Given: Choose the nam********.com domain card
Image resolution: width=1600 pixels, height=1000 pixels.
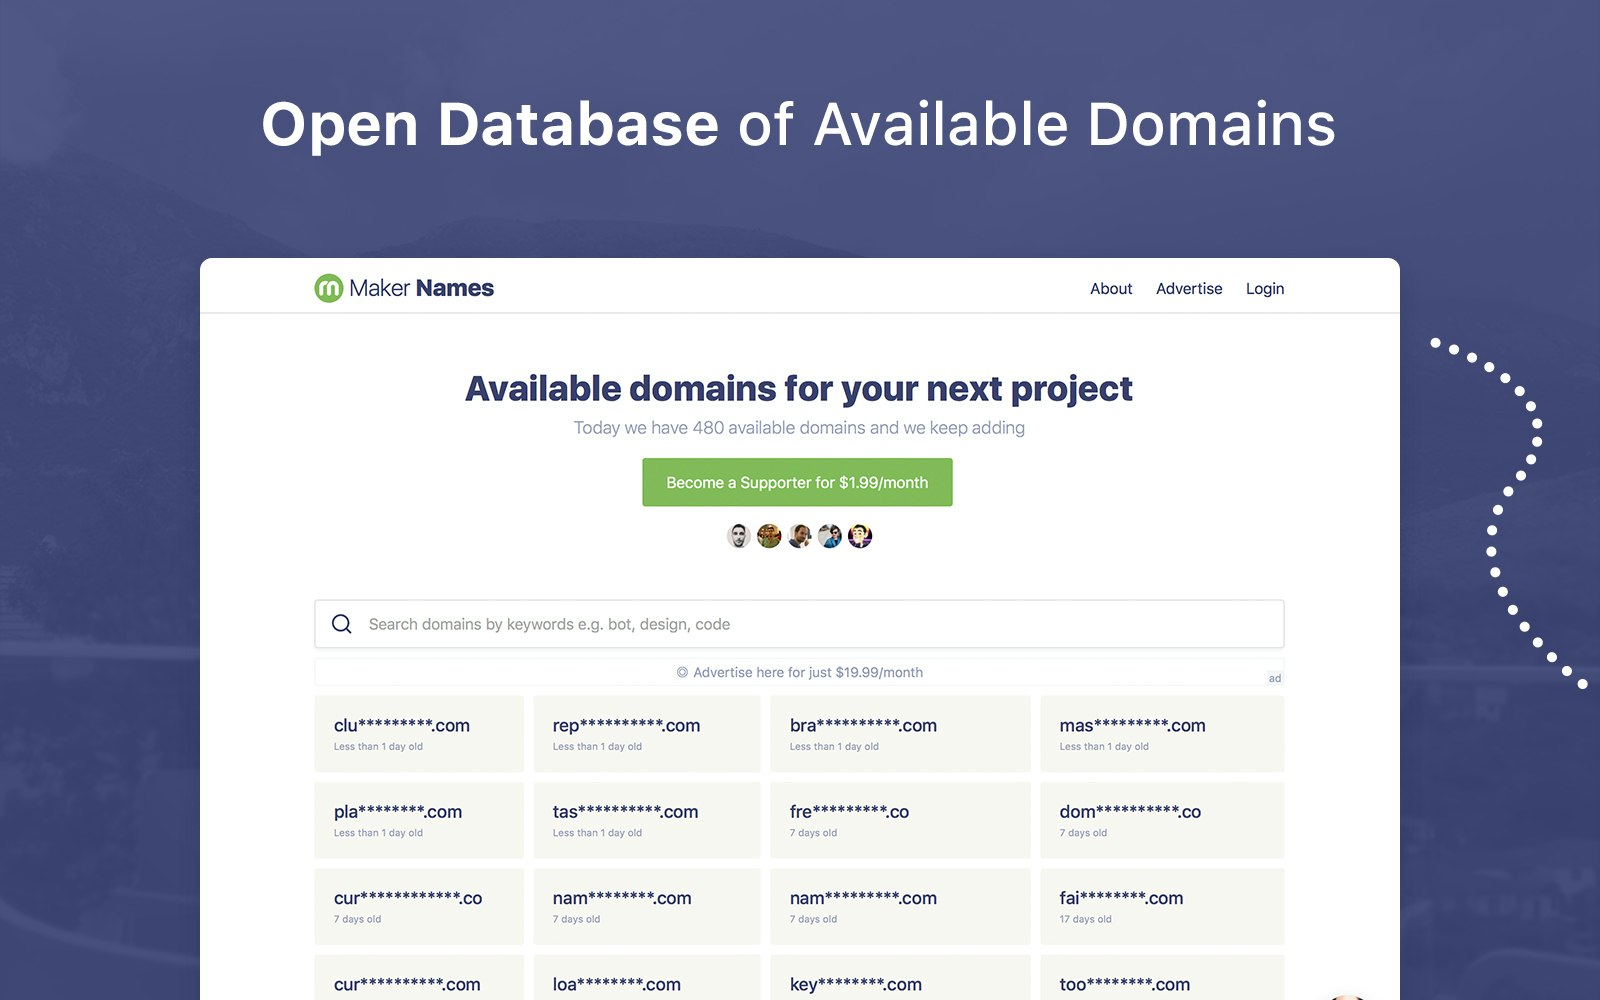Looking at the screenshot, I should click(647, 906).
